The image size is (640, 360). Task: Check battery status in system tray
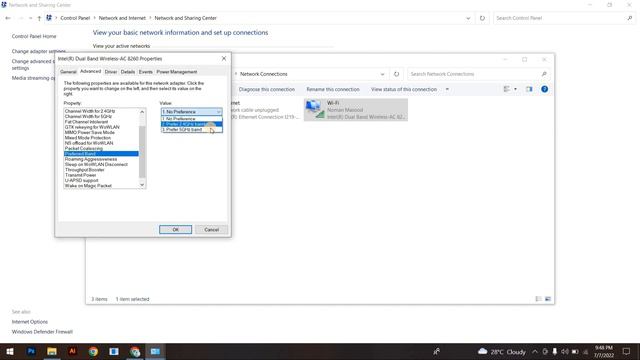click(575, 351)
